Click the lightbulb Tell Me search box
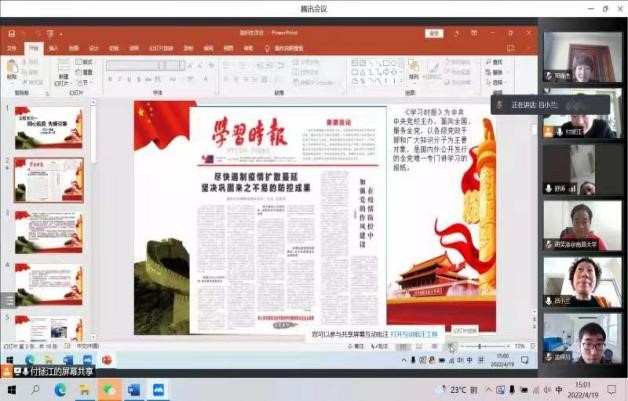 [x=285, y=48]
